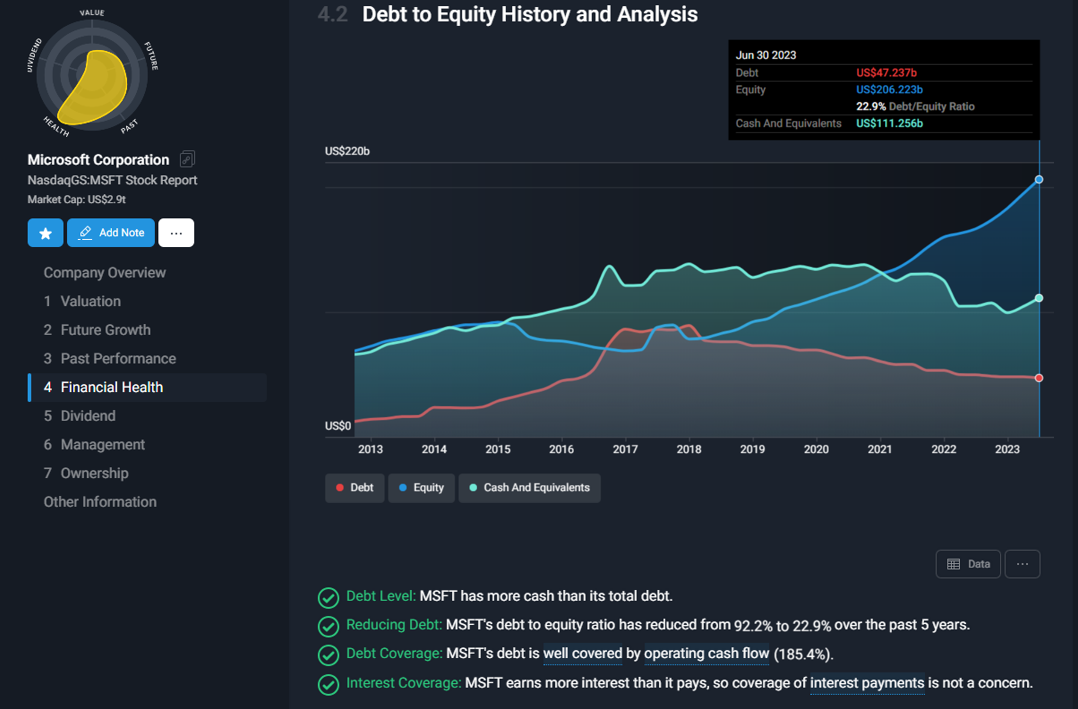Click the 'Debt to Equity History and Analysis' heading

(529, 14)
